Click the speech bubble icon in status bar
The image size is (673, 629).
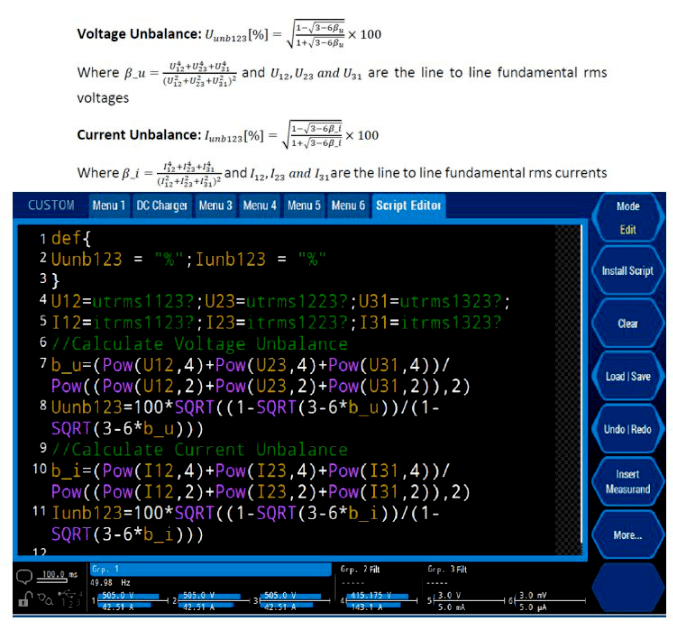pyautogui.click(x=20, y=576)
